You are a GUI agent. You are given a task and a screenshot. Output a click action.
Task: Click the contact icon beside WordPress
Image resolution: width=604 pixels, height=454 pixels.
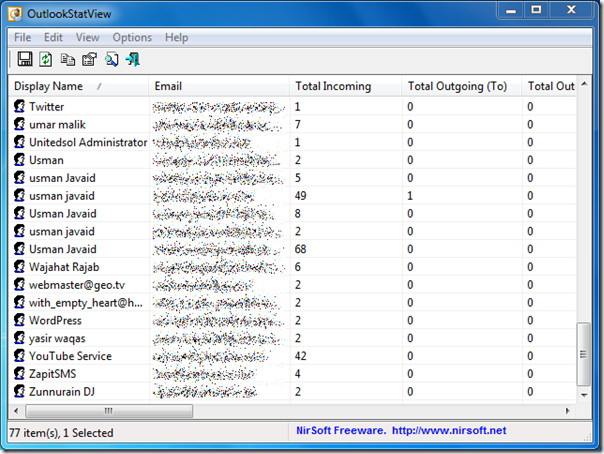click(x=19, y=320)
